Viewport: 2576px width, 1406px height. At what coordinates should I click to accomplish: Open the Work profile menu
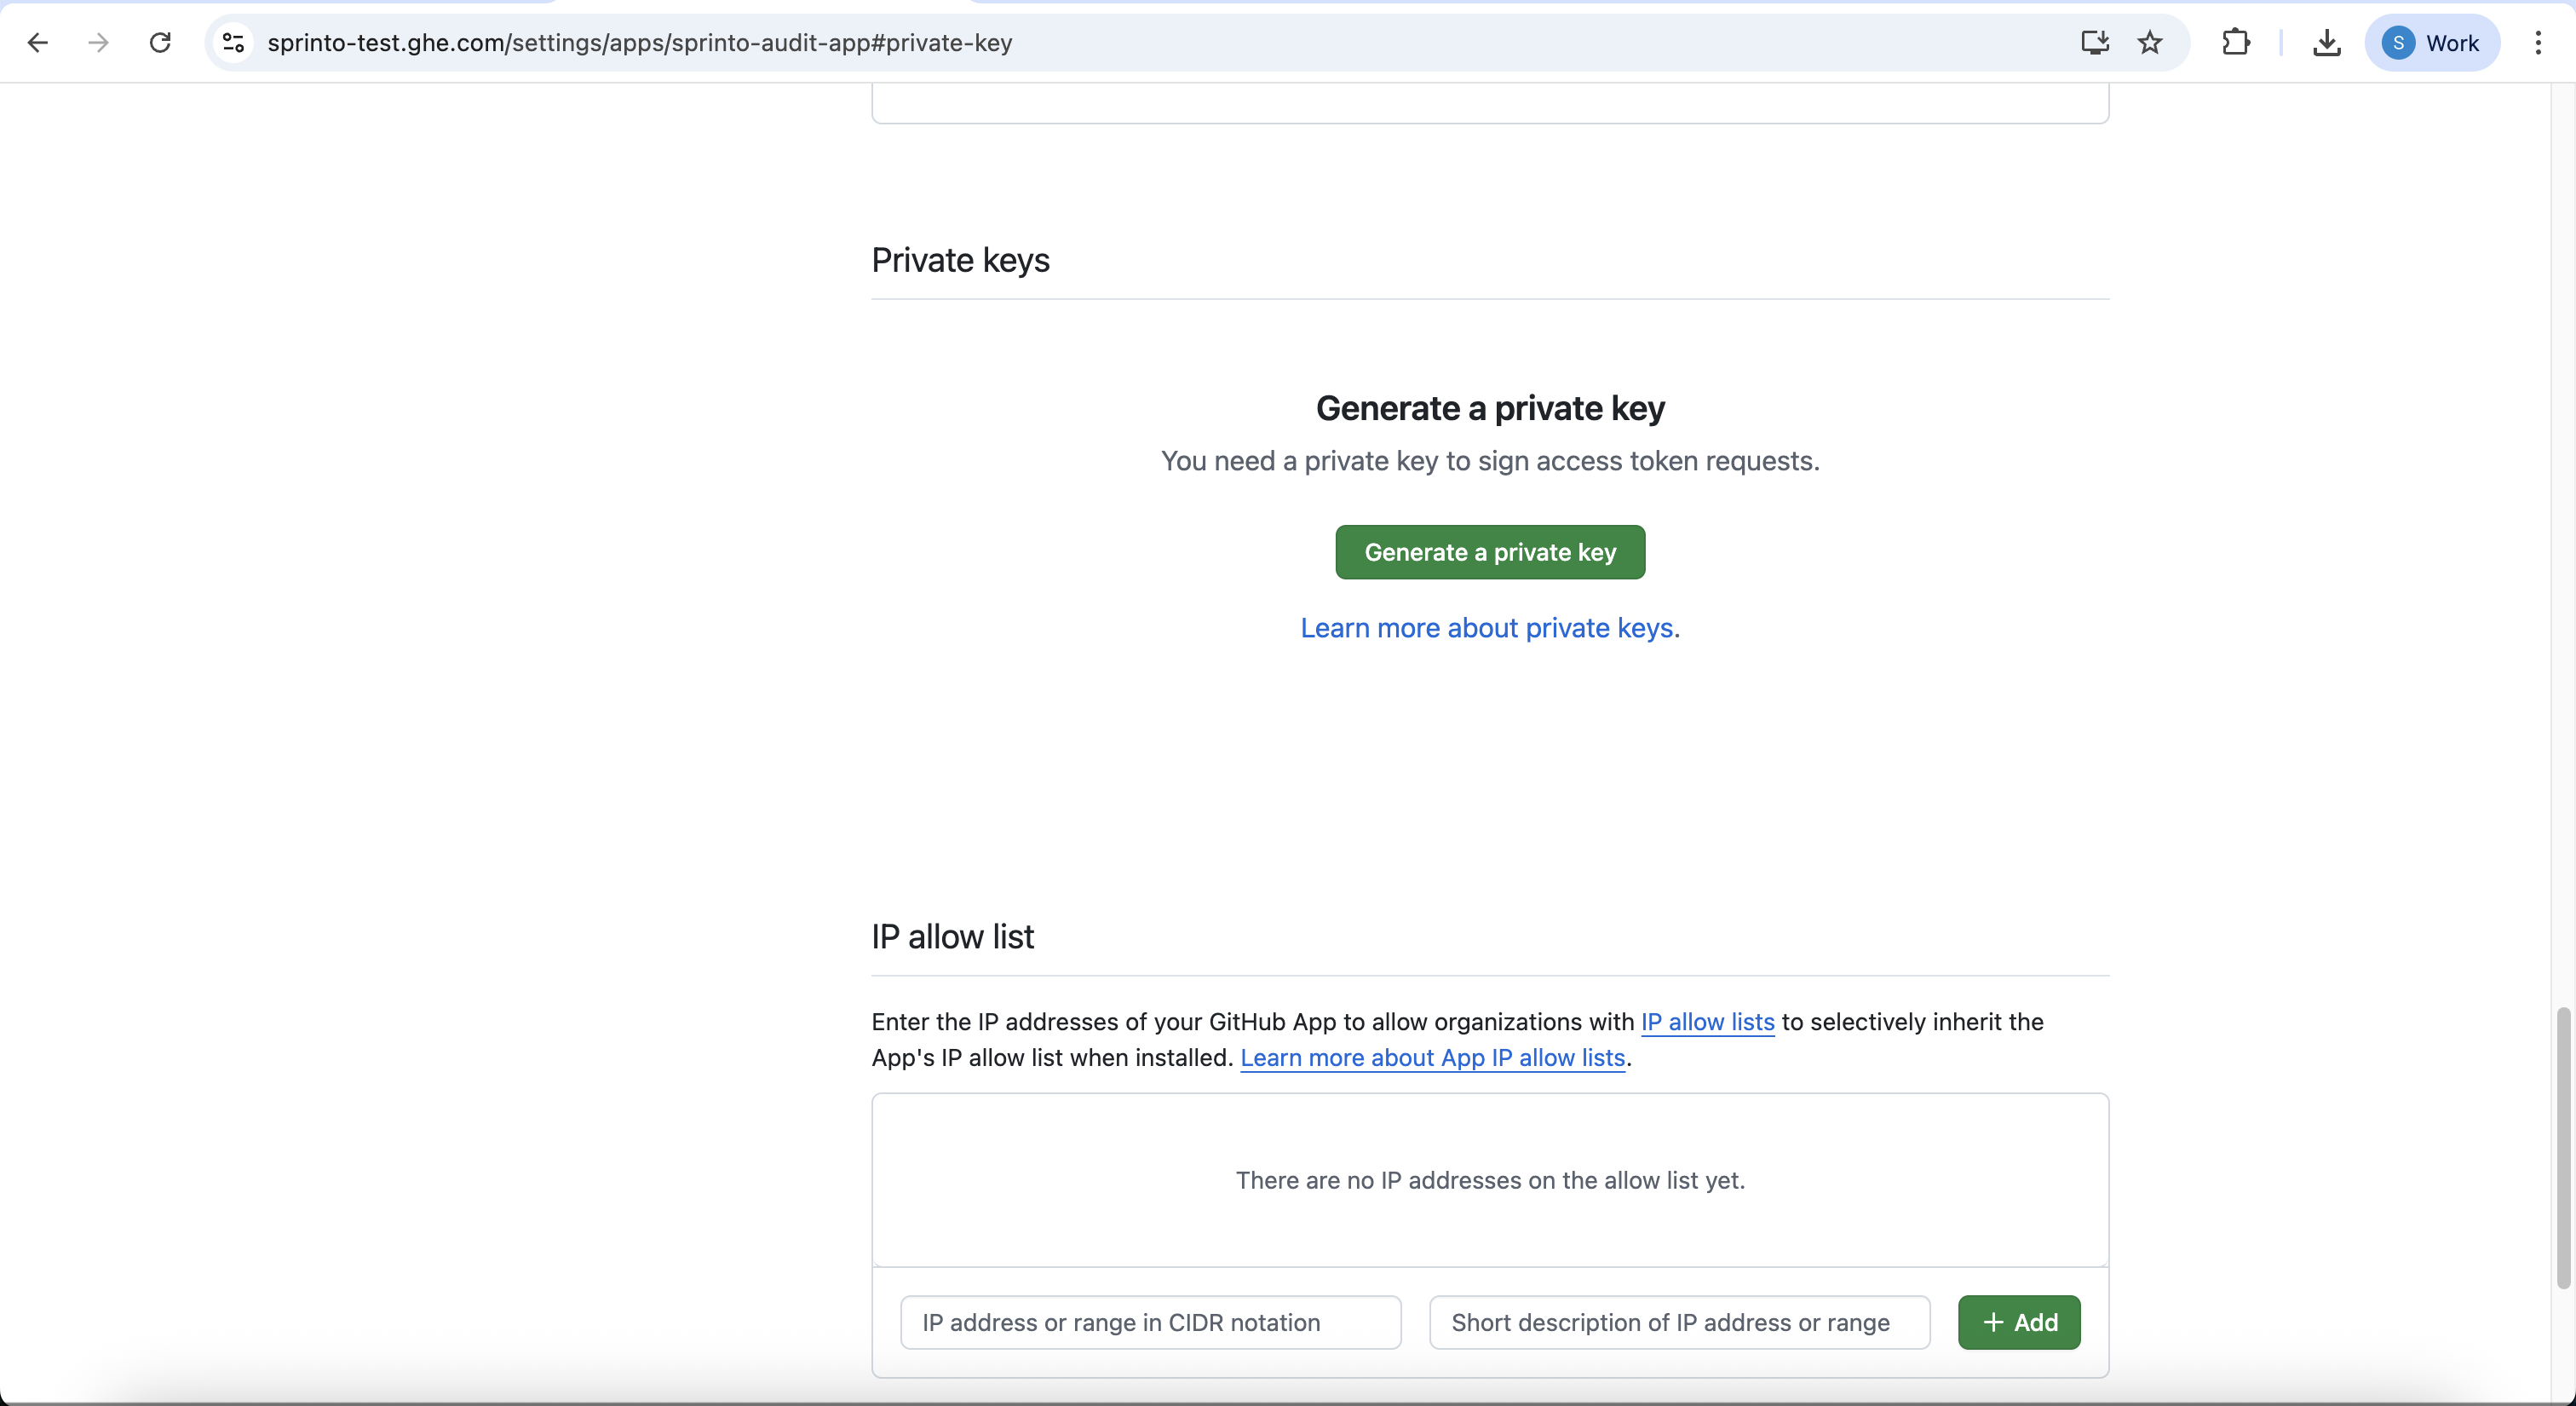[x=2431, y=43]
